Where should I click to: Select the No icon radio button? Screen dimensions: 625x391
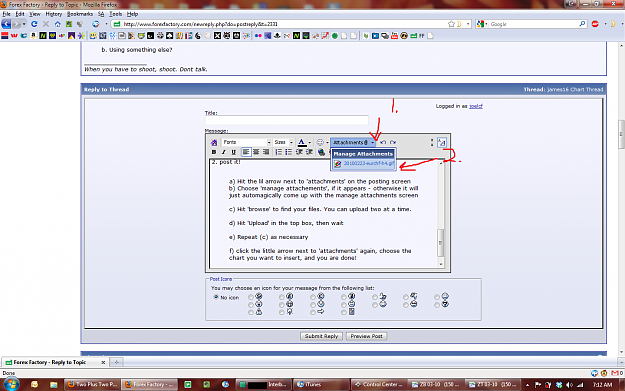216,297
